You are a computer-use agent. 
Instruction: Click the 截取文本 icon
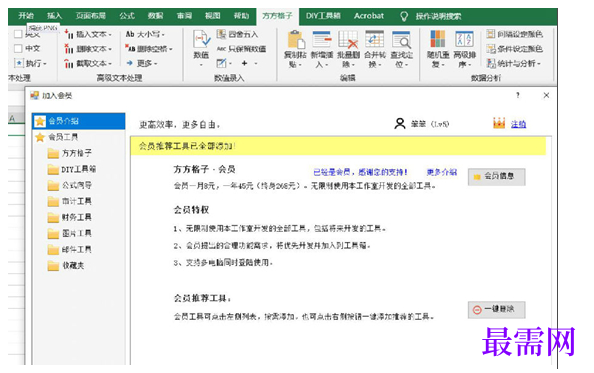(69, 64)
